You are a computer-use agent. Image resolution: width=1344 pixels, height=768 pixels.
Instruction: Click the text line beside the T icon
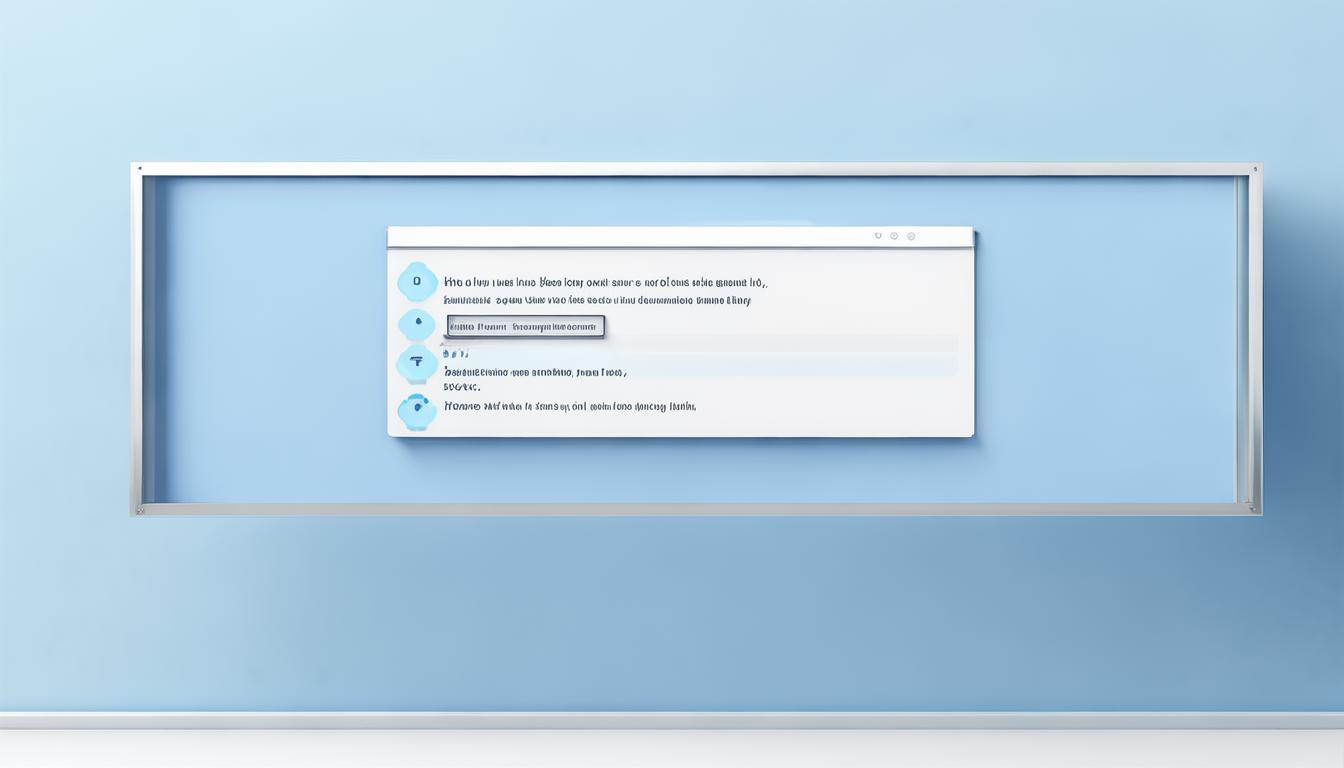point(534,372)
